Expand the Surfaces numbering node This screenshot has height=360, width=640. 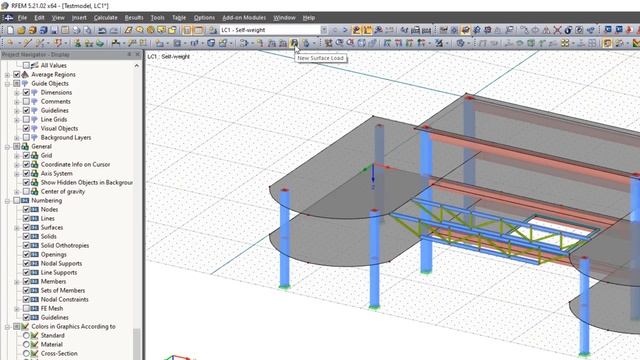coord(17,227)
